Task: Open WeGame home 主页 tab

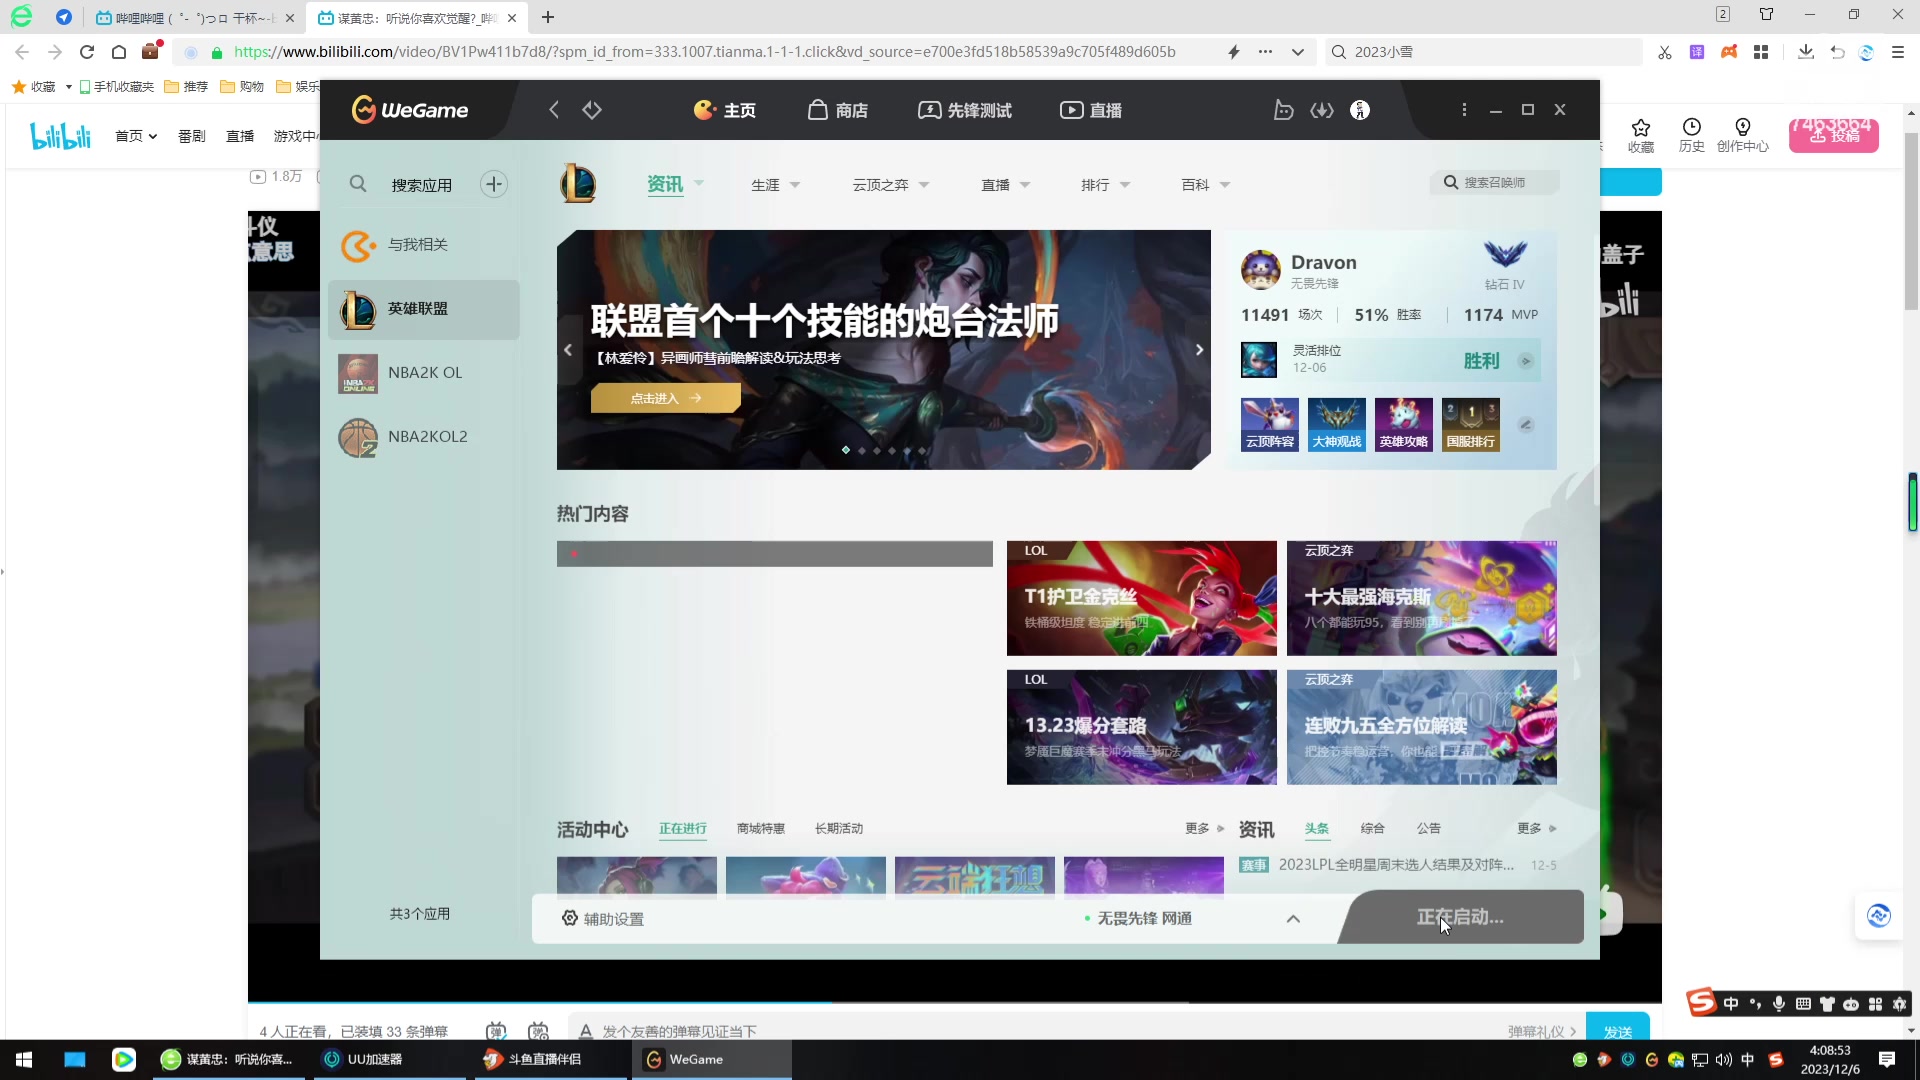Action: point(725,110)
